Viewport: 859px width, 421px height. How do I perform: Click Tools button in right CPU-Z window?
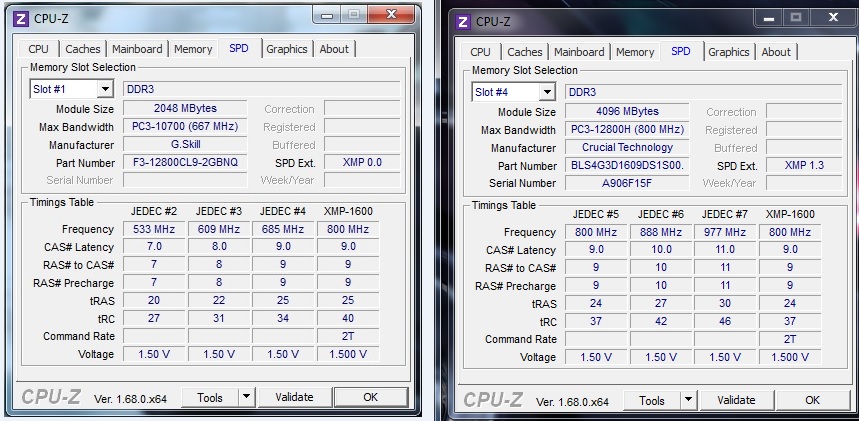click(652, 401)
